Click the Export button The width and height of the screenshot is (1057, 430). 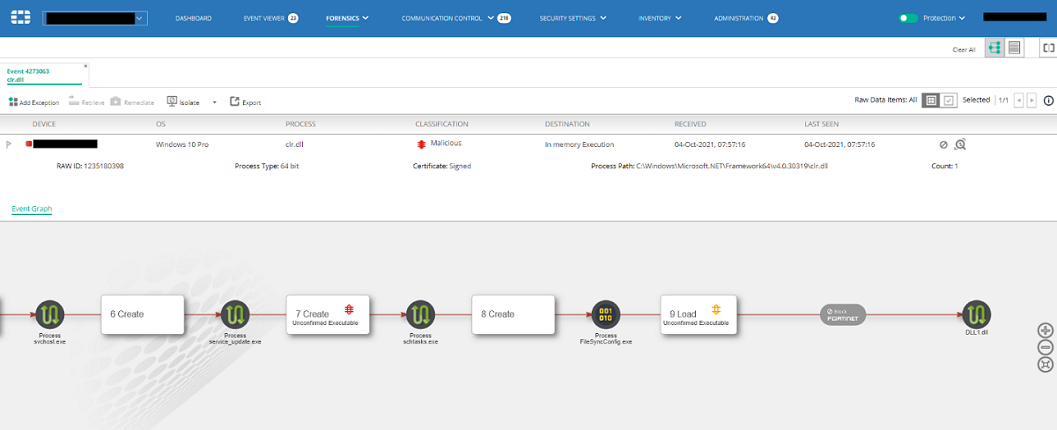click(x=245, y=102)
